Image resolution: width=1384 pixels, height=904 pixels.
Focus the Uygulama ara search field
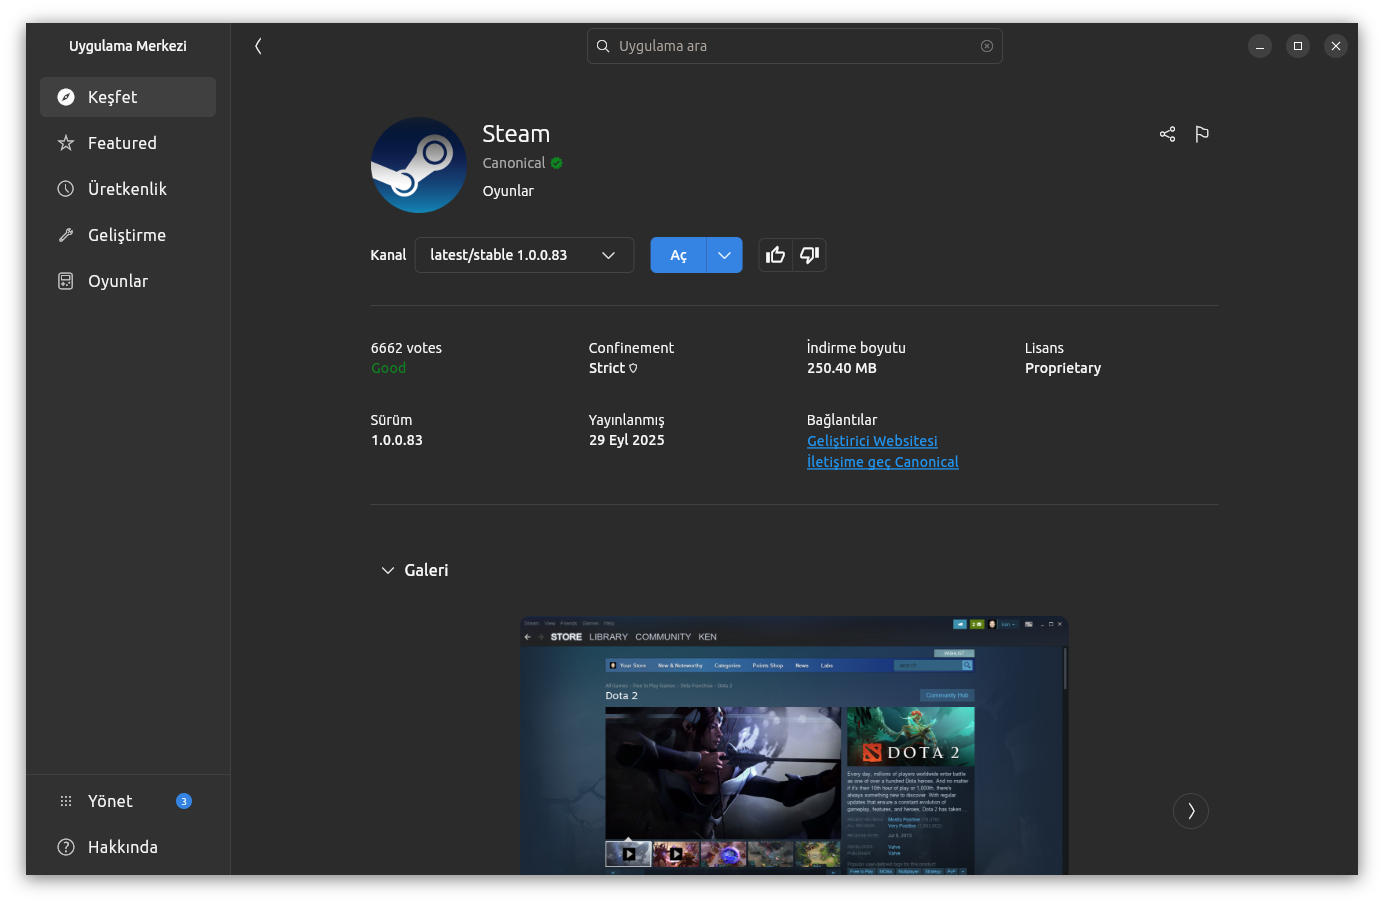point(795,46)
